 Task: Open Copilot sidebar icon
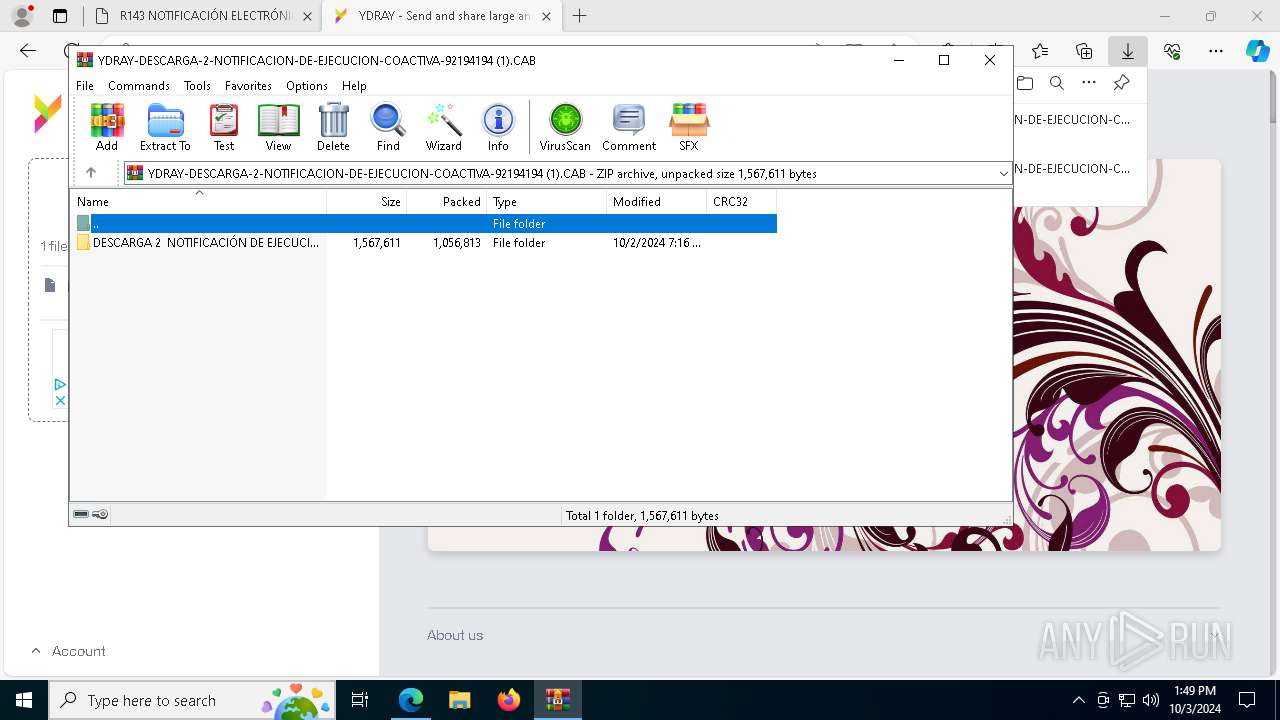(1258, 51)
